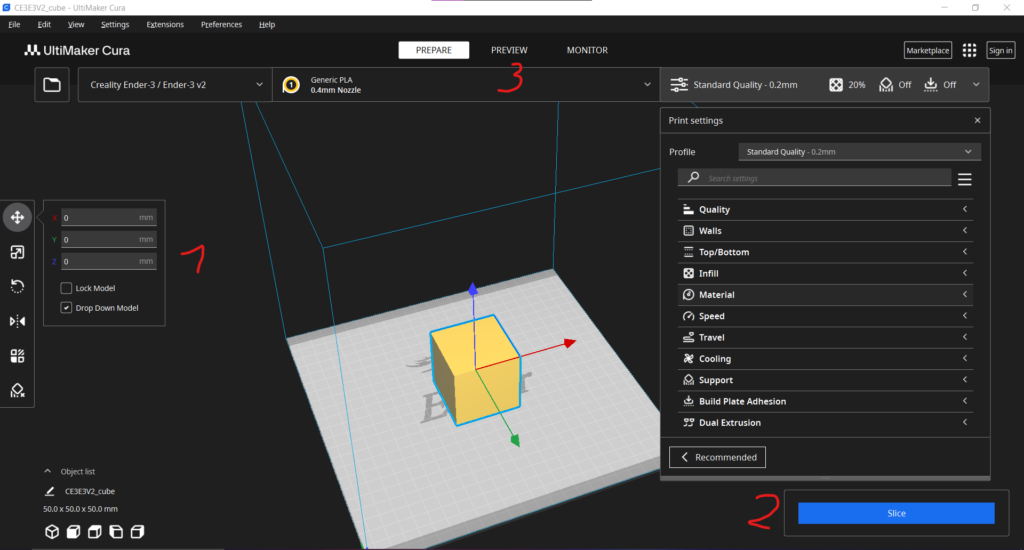Click the support Off icon

pyautogui.click(x=886, y=85)
